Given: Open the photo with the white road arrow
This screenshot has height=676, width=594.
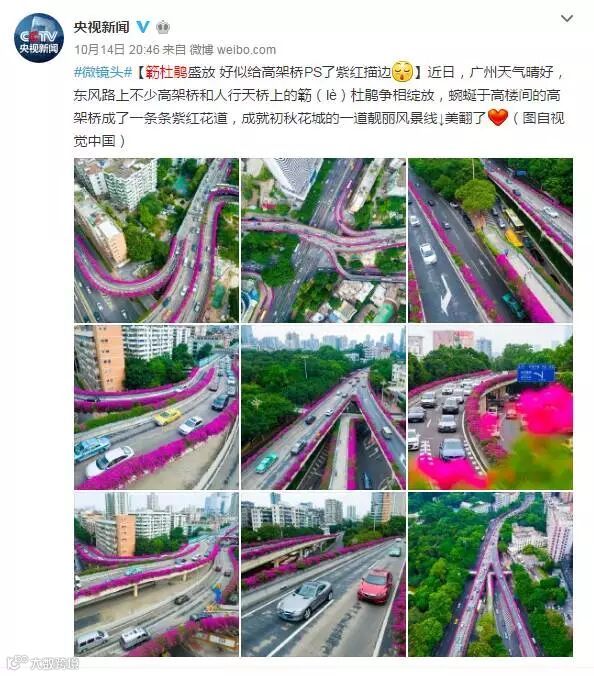Looking at the screenshot, I should tap(491, 240).
